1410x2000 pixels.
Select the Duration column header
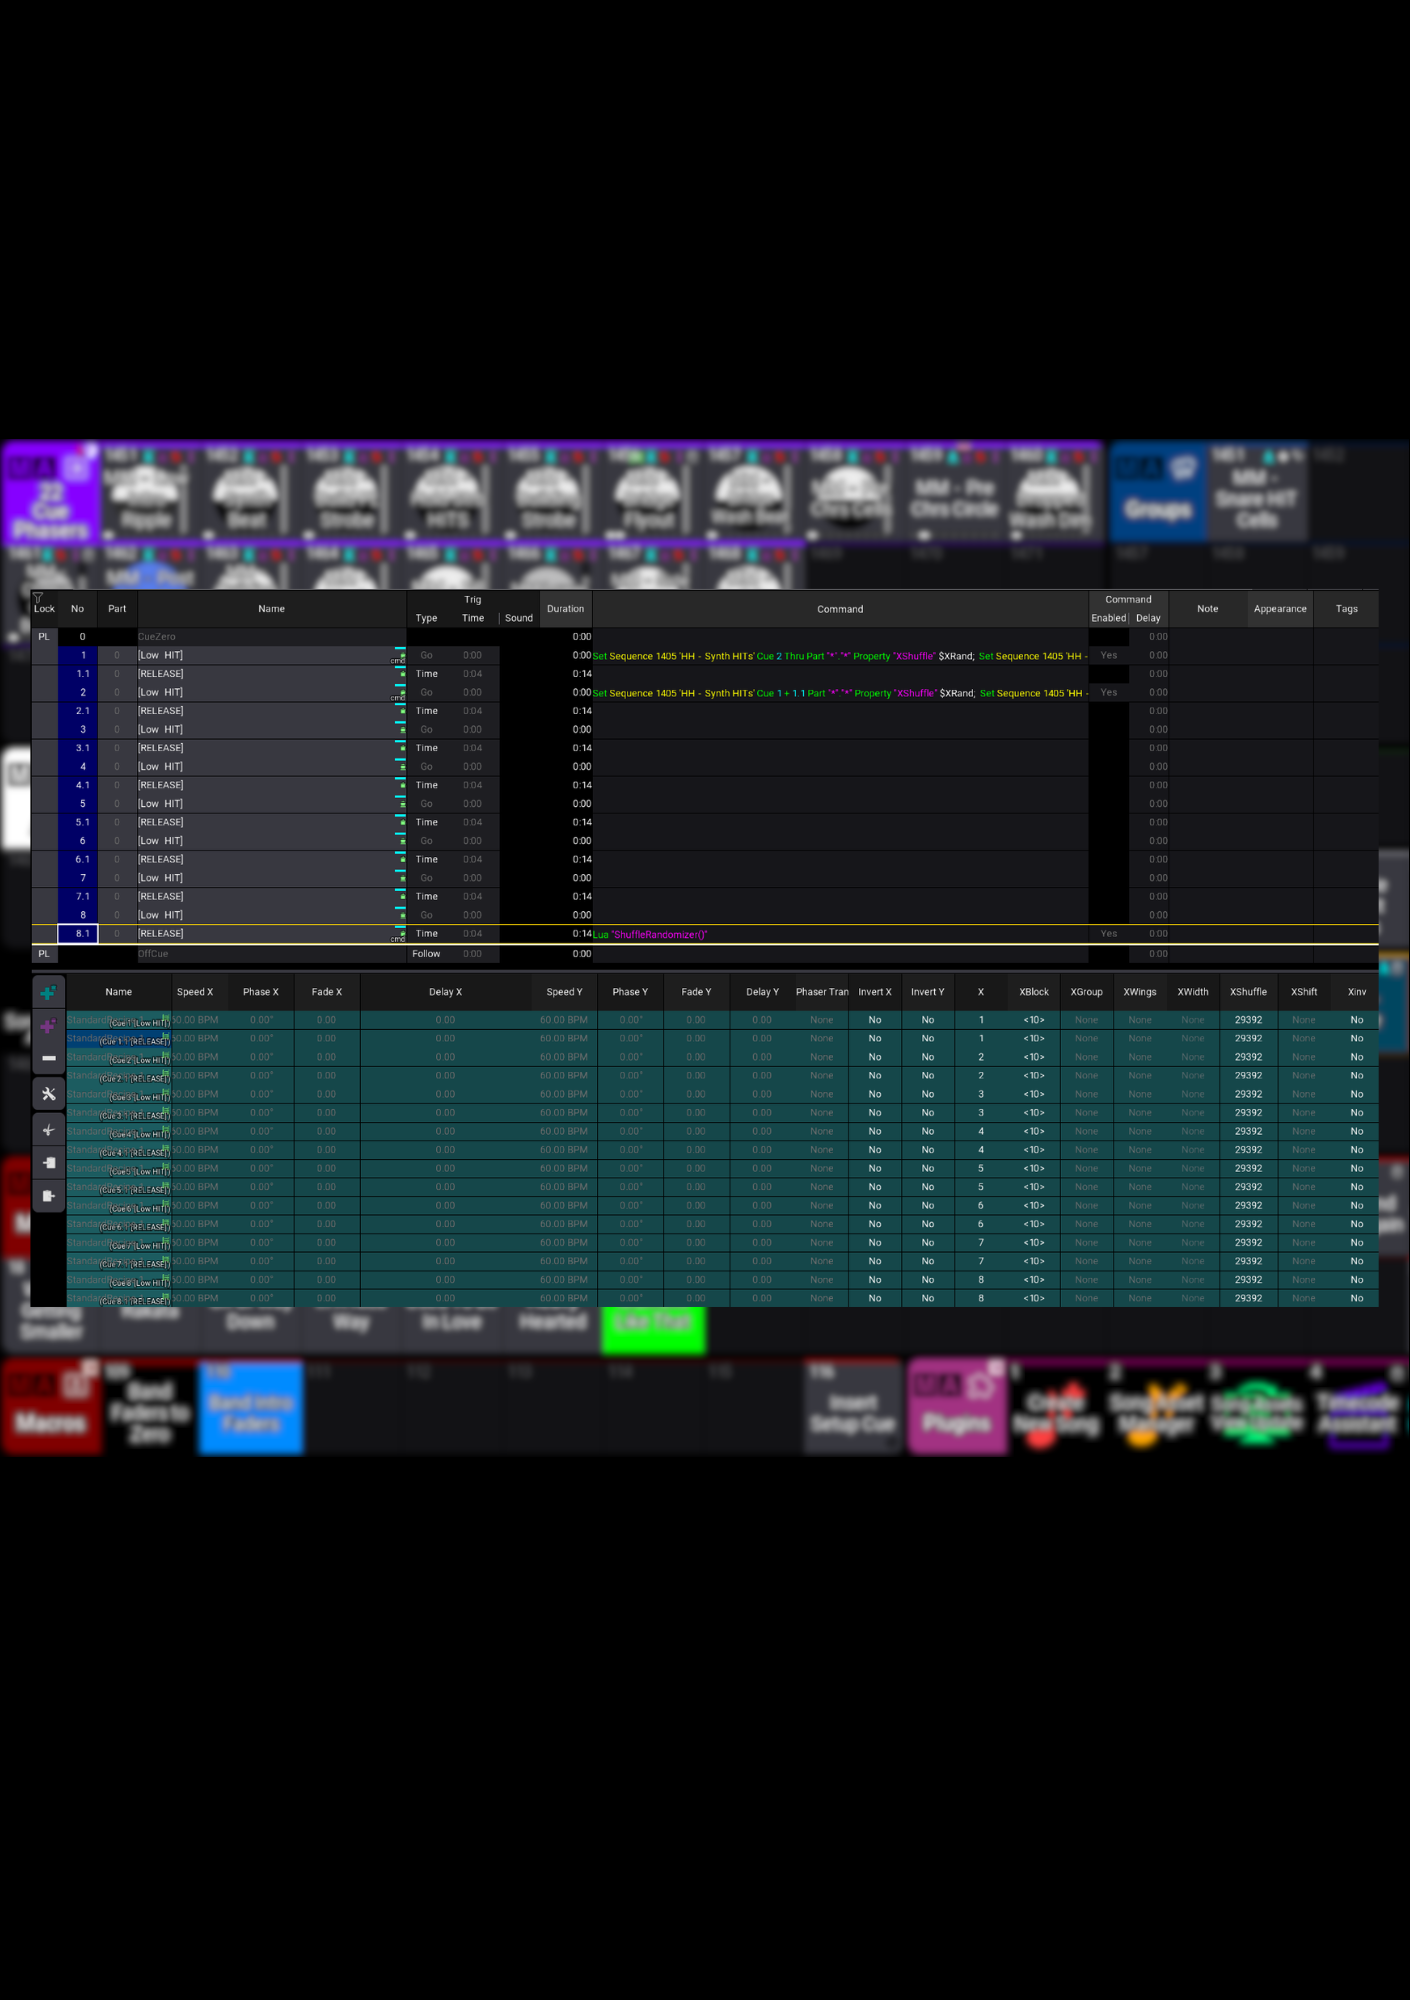coord(566,609)
